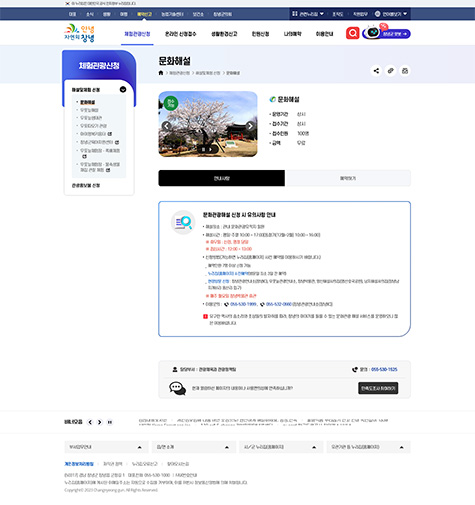475x505 pixels.
Task: Open 나의예약 main menu
Action: pos(293,34)
